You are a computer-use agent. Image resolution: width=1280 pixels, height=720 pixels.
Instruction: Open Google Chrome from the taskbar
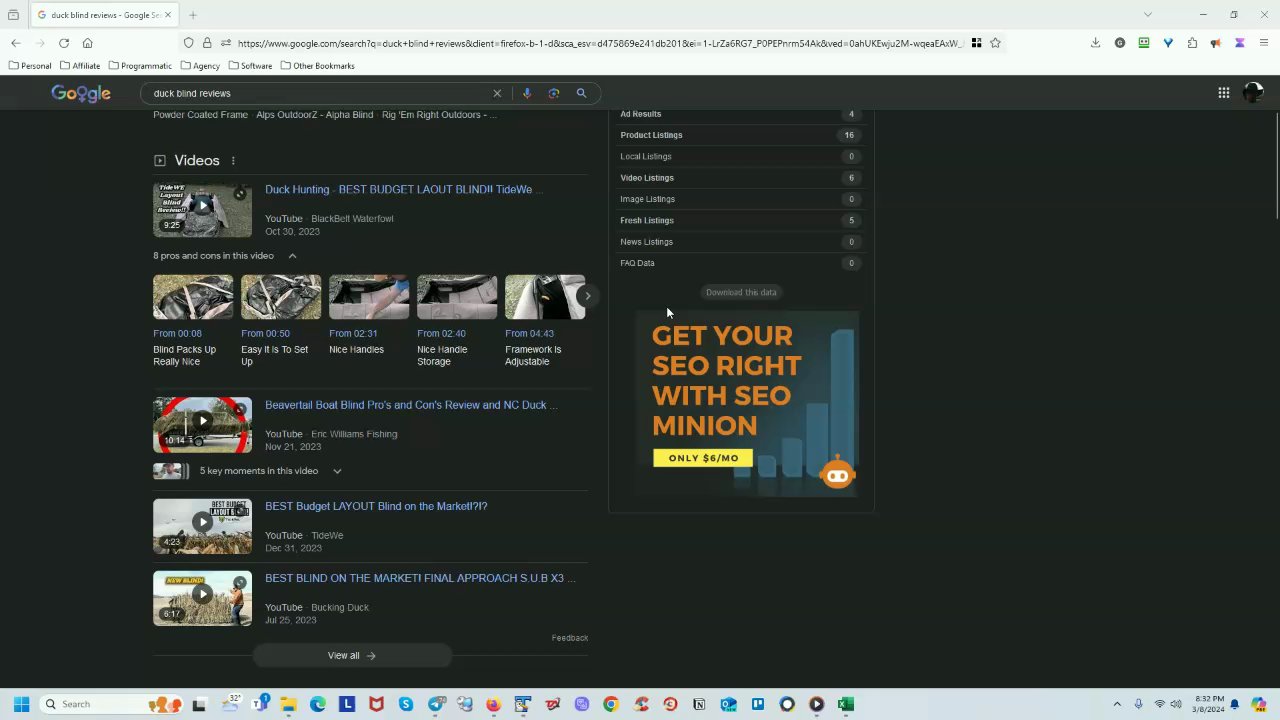point(611,704)
